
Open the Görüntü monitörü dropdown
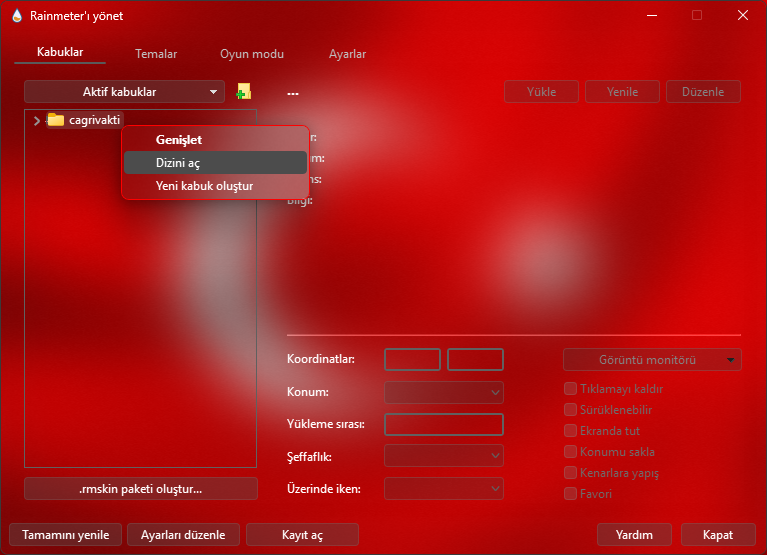coord(652,360)
